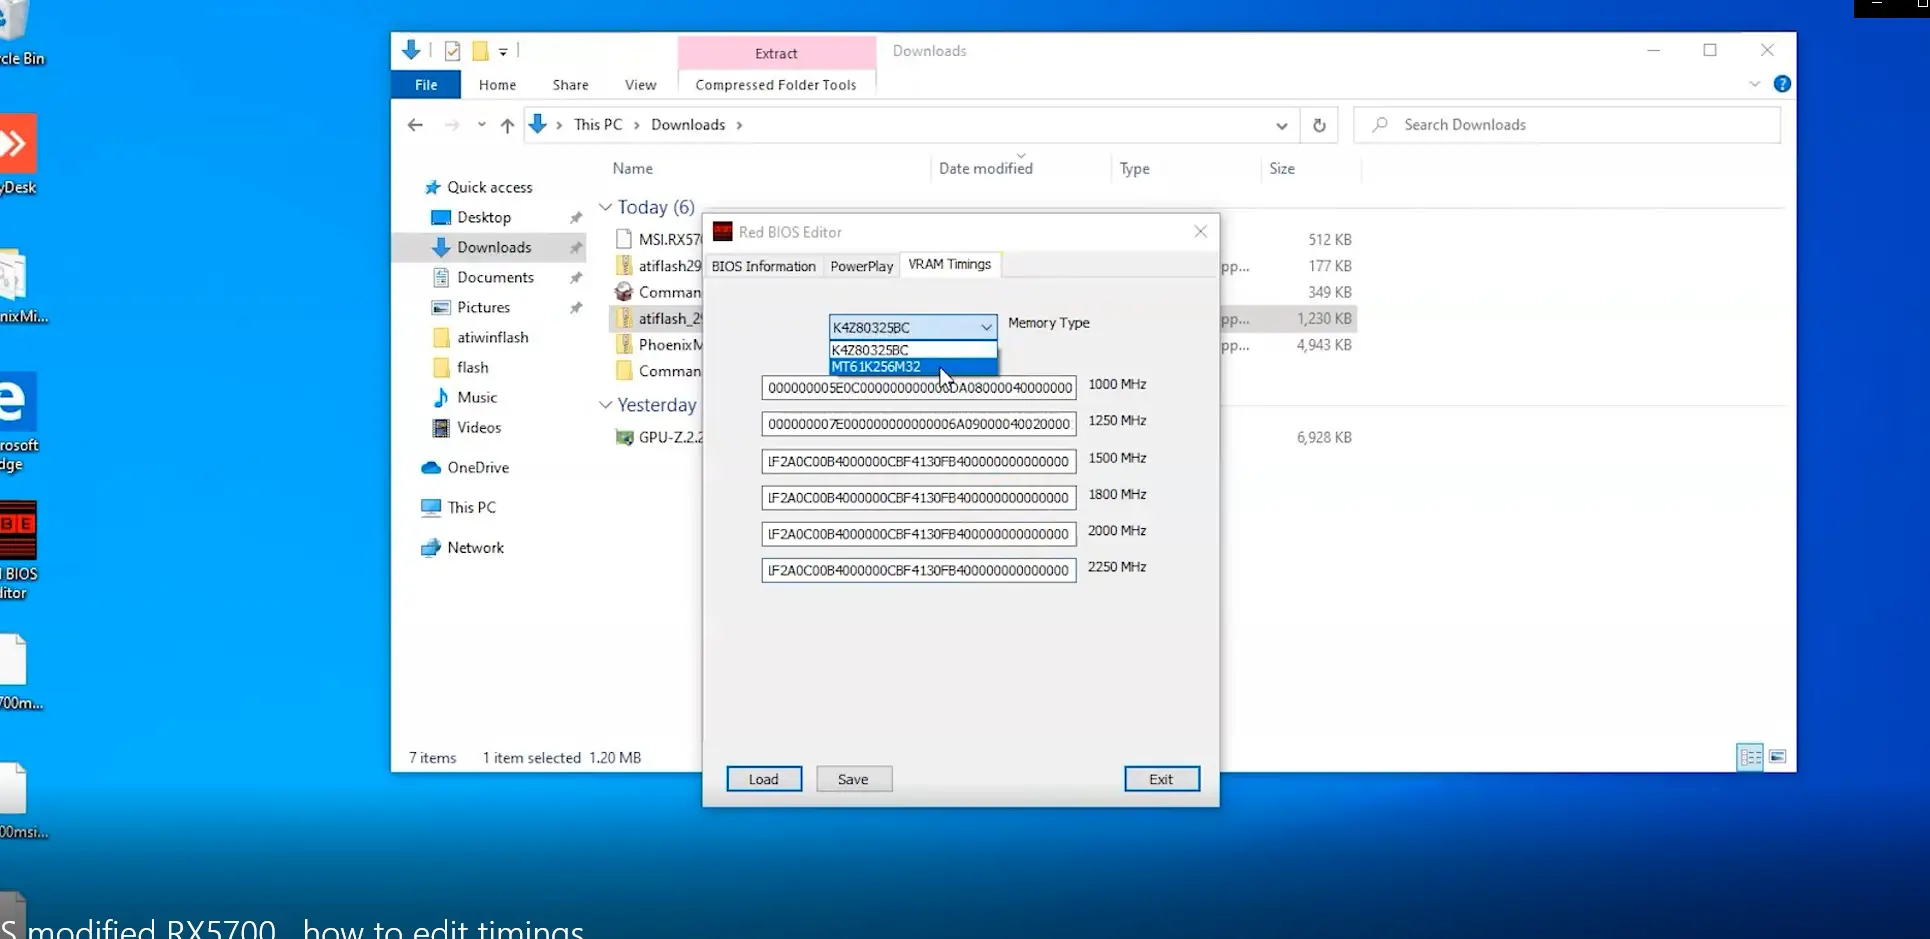The image size is (1930, 939).
Task: Click the Microsoft Edge desktop icon
Action: tap(18, 402)
